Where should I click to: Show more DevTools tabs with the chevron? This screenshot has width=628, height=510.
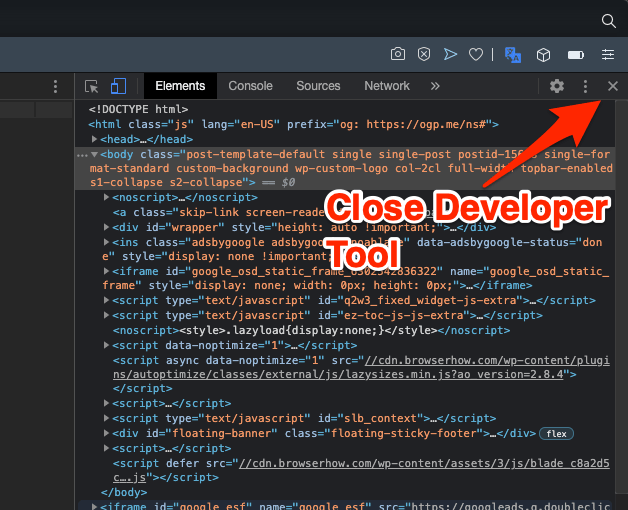pos(435,86)
